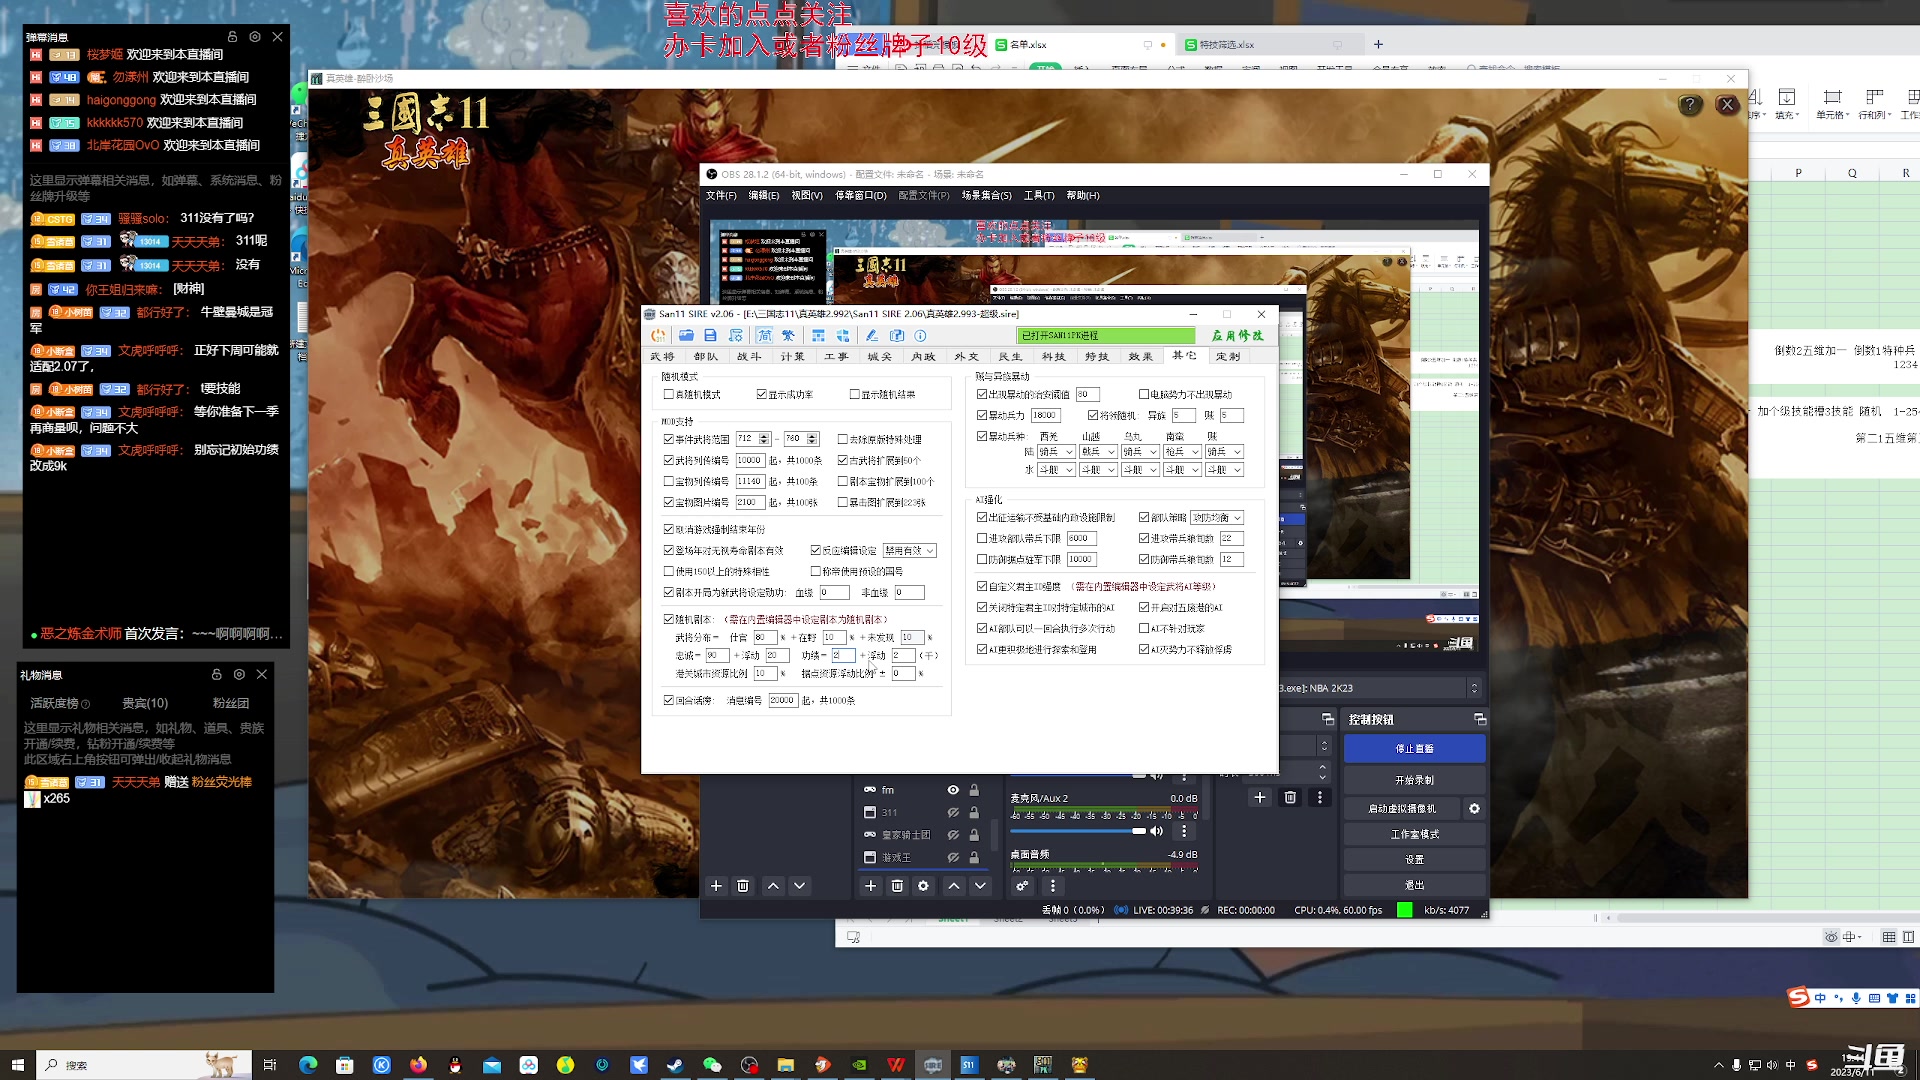Undock the 控制按钮 panel icon
Image resolution: width=1920 pixels, height=1080 pixels.
click(x=1480, y=720)
